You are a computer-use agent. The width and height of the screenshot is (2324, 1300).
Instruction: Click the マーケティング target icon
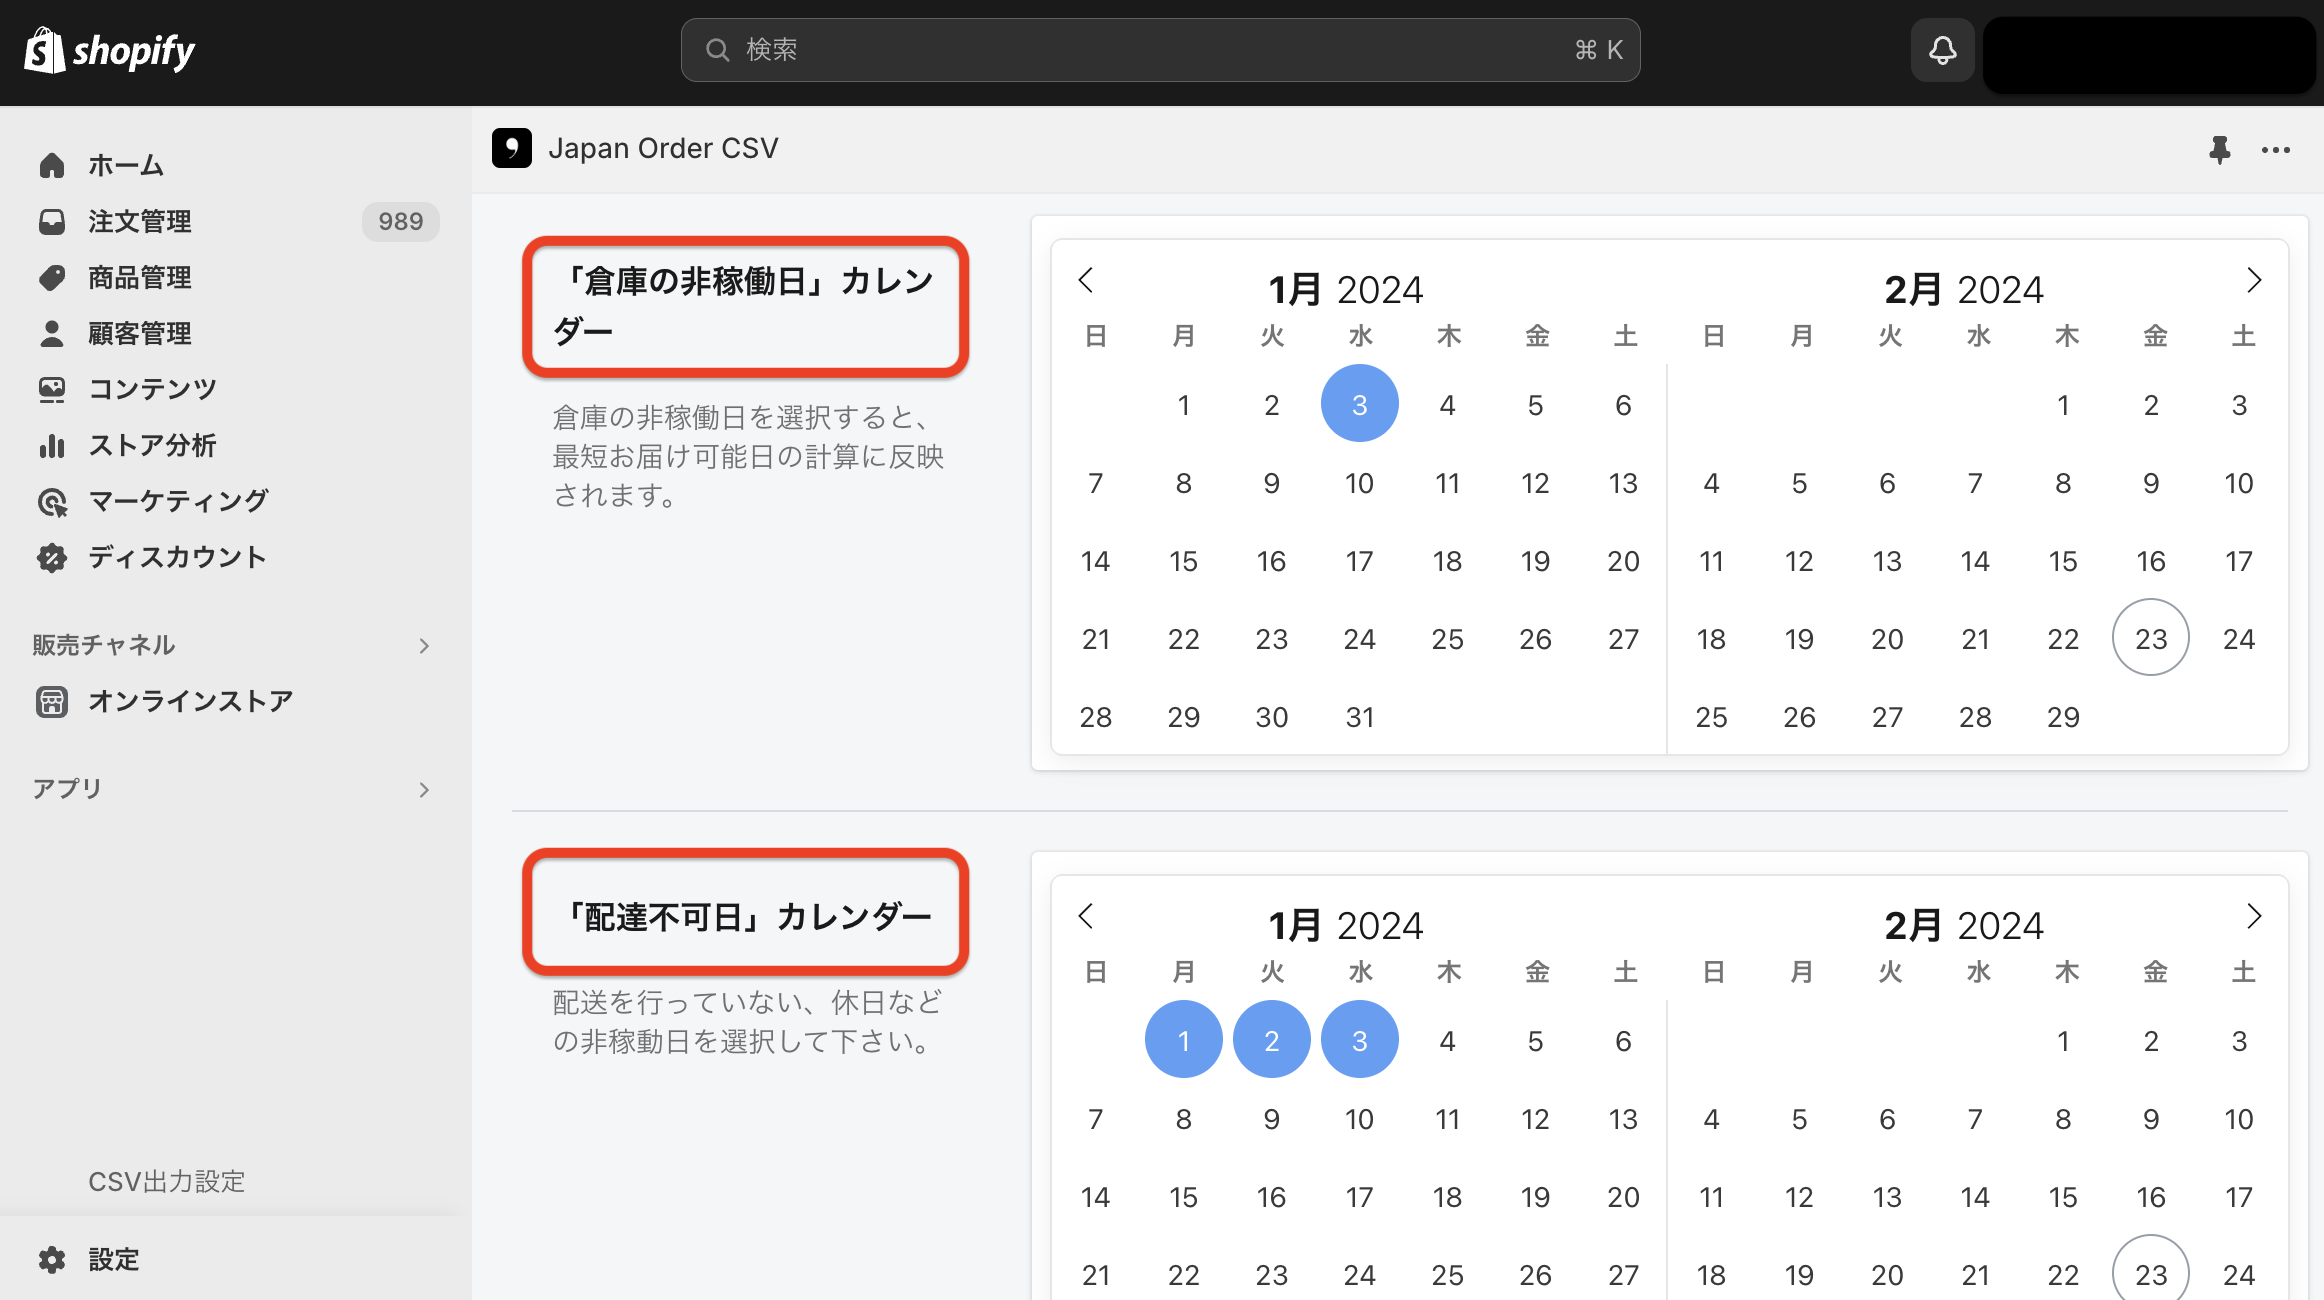[x=52, y=502]
